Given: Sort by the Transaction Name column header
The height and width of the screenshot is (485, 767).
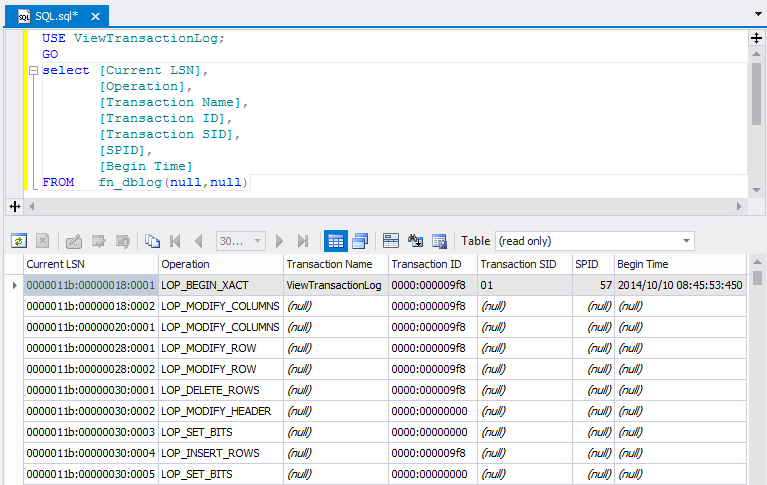Looking at the screenshot, I should coord(336,264).
